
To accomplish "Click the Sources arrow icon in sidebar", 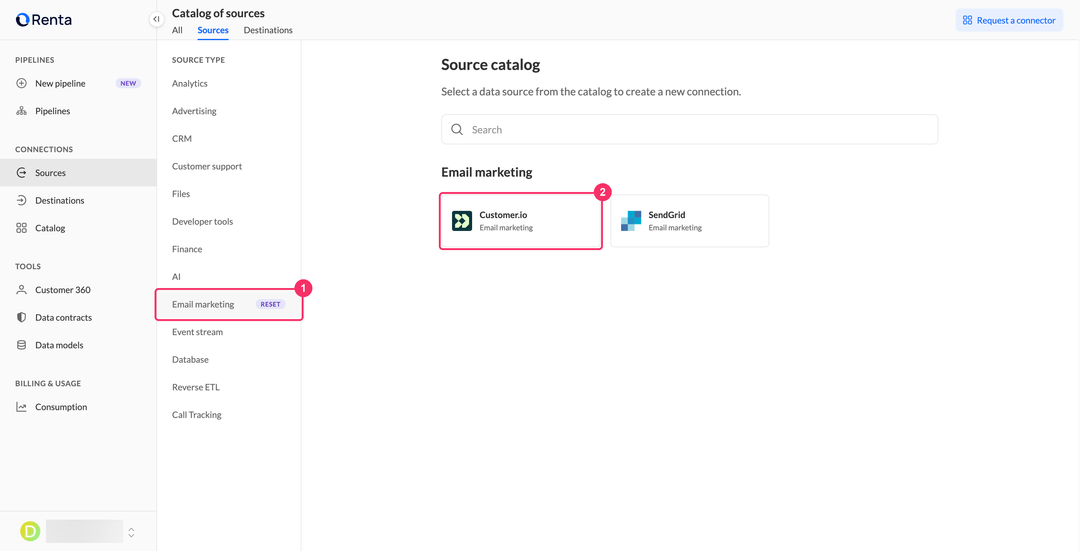I will [21, 173].
